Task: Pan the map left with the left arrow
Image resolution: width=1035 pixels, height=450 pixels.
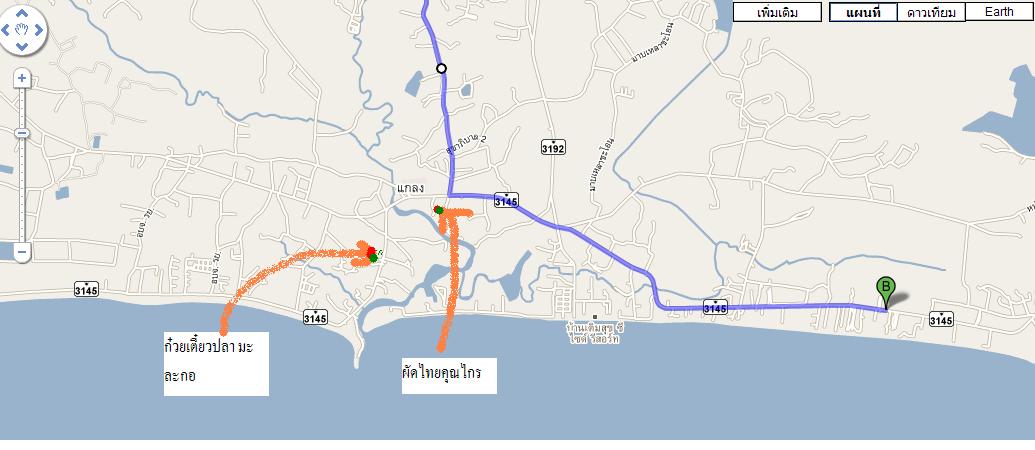Action: point(6,30)
